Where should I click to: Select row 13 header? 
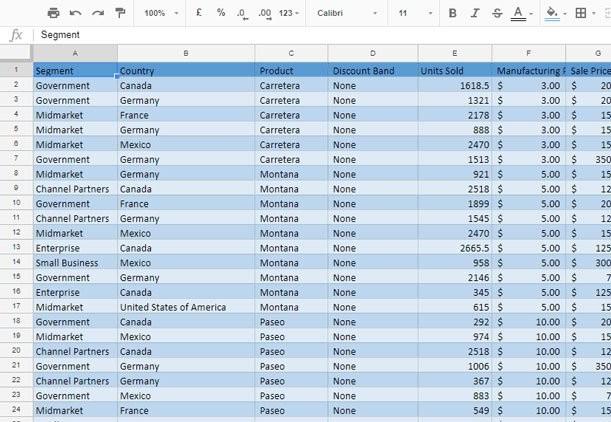pyautogui.click(x=16, y=247)
